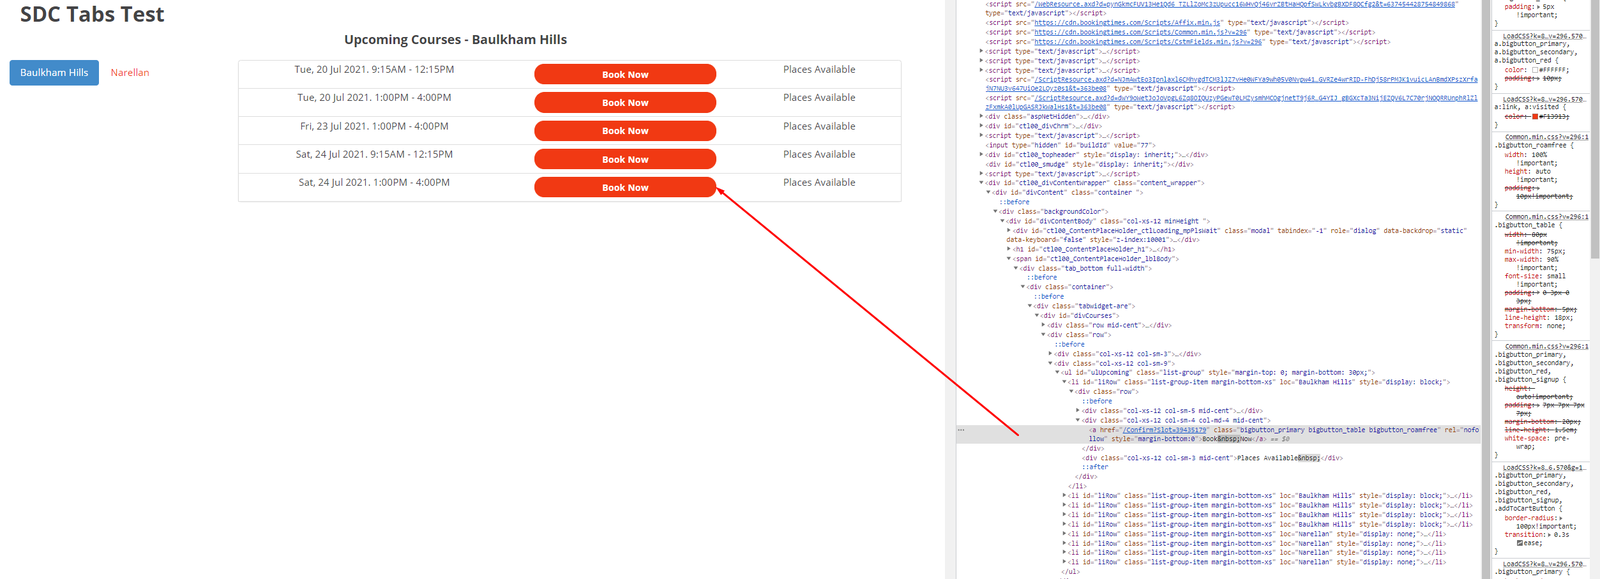Book Now for Sat 24 Jul 1:00PM course

pyautogui.click(x=625, y=187)
